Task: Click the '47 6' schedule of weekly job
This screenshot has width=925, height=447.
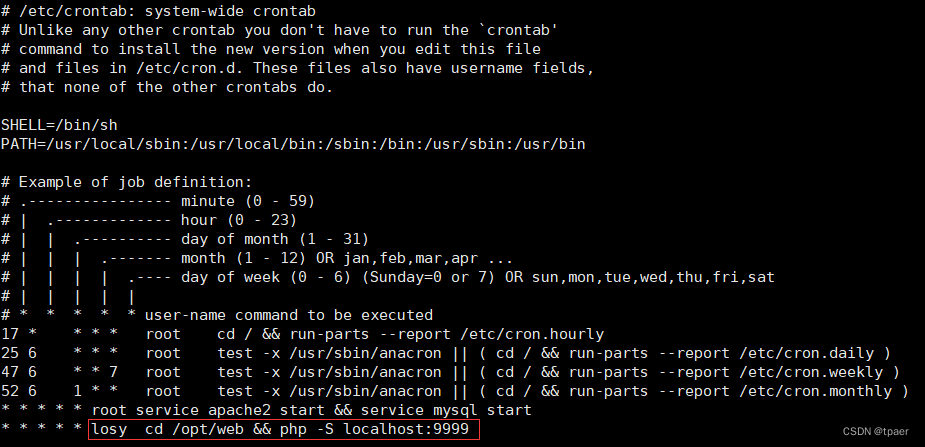Action: coord(19,372)
